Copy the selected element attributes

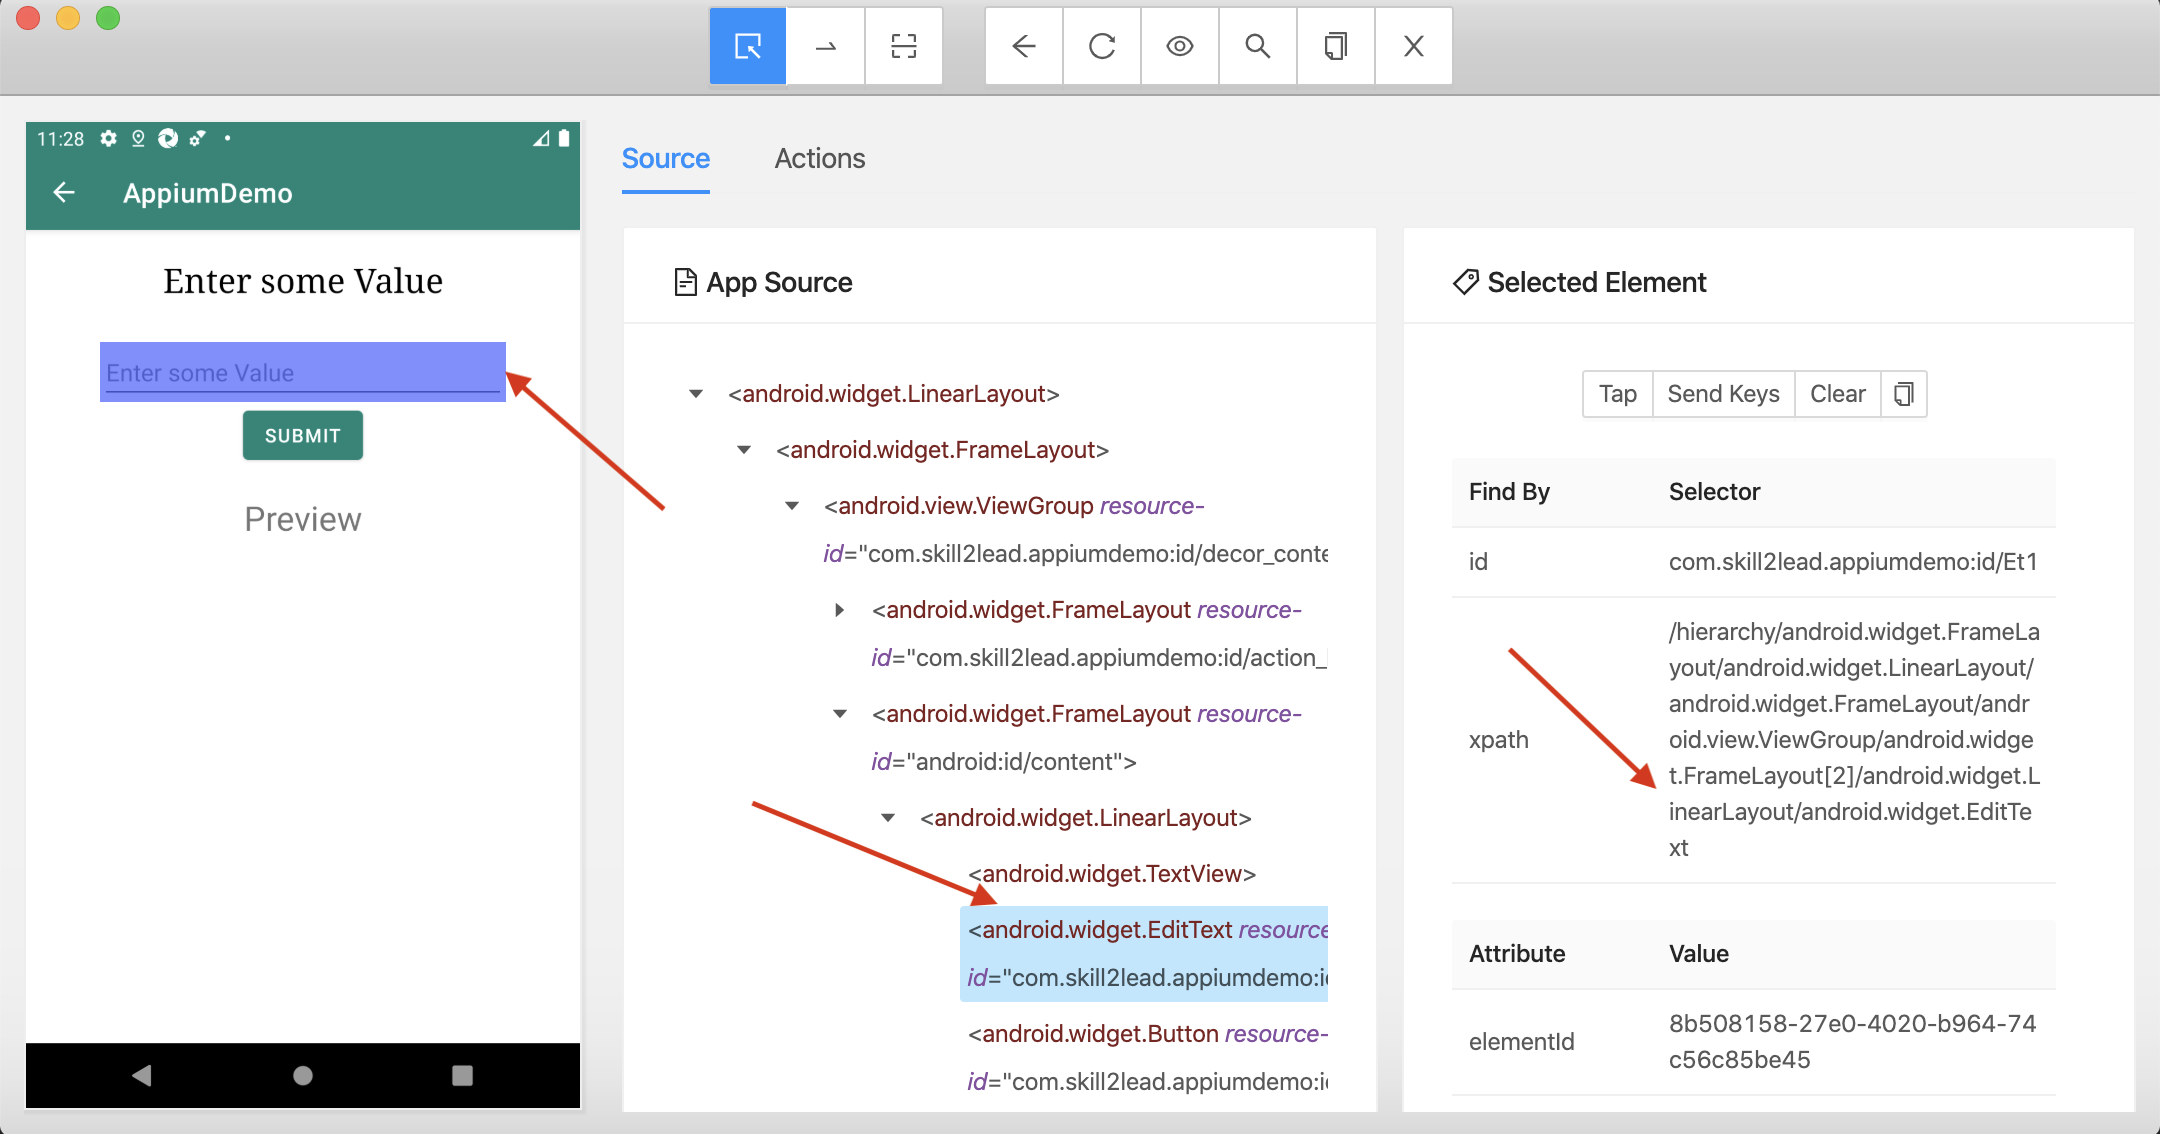pyautogui.click(x=1904, y=393)
